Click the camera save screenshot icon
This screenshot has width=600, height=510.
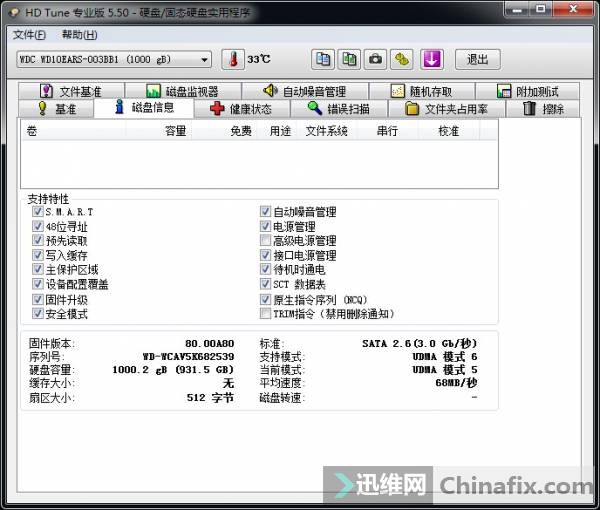coord(375,59)
